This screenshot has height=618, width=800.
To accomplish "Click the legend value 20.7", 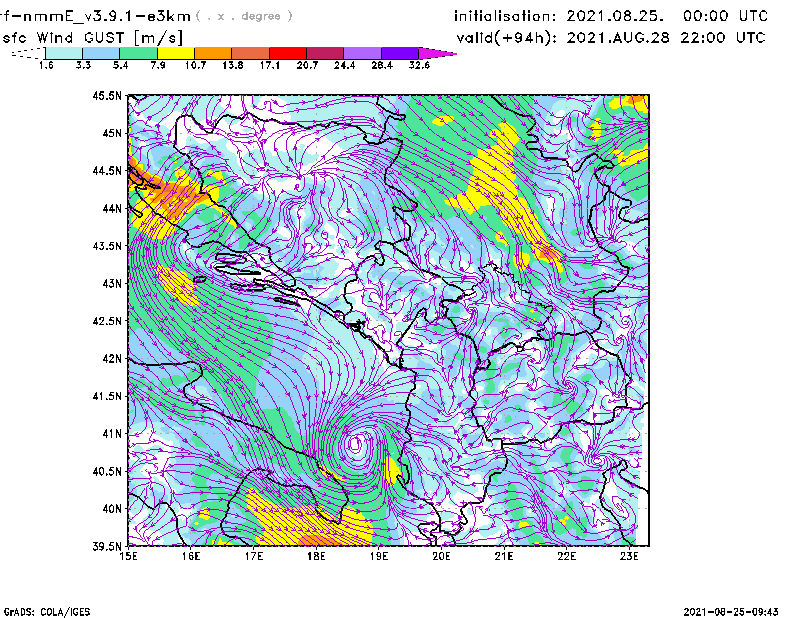I will tap(307, 65).
